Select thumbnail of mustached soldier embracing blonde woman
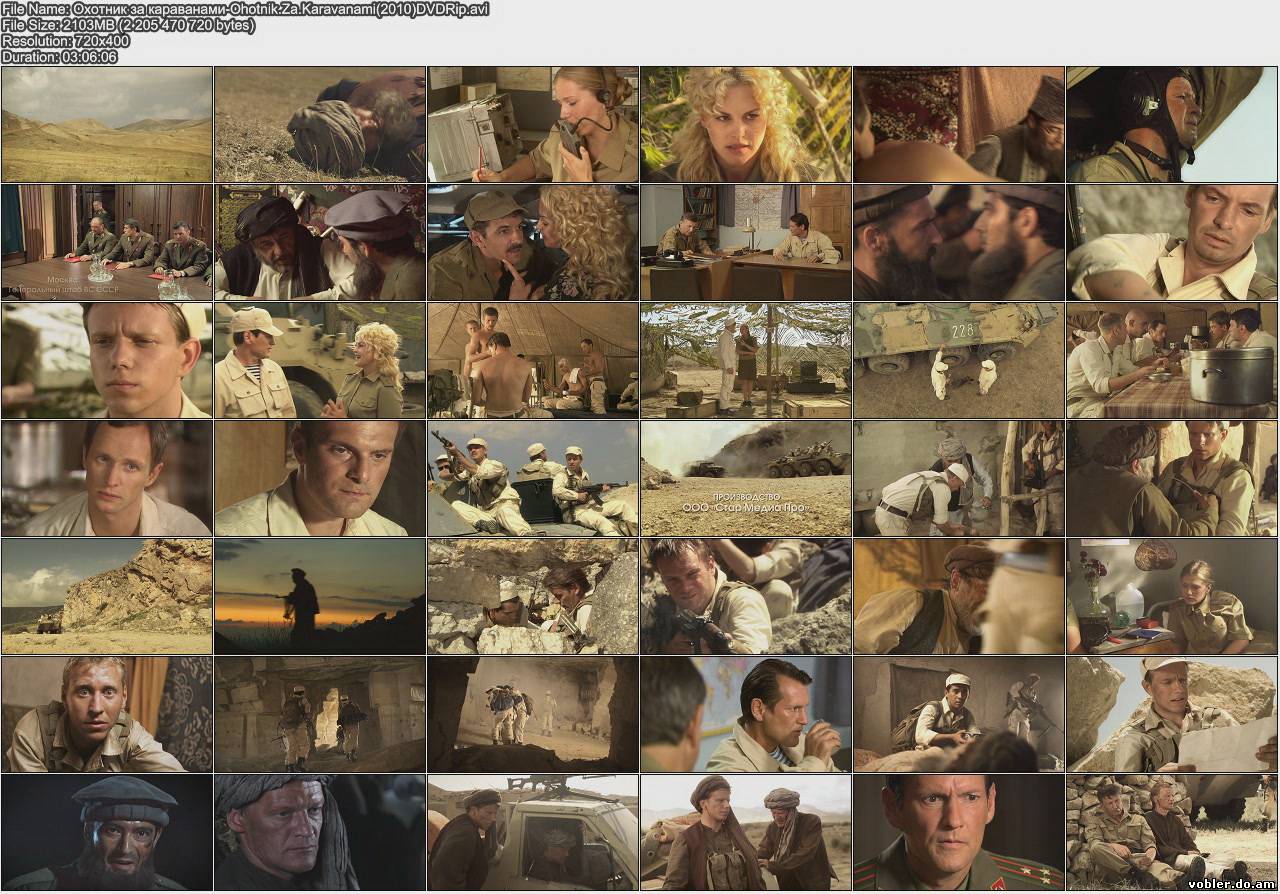 click(533, 243)
